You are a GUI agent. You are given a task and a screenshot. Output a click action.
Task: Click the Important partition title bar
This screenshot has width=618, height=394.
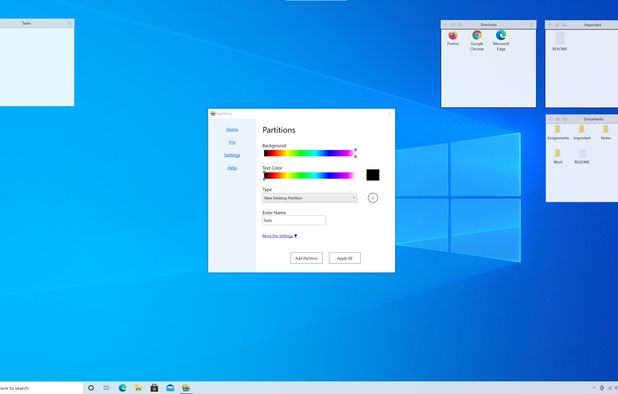pos(582,25)
